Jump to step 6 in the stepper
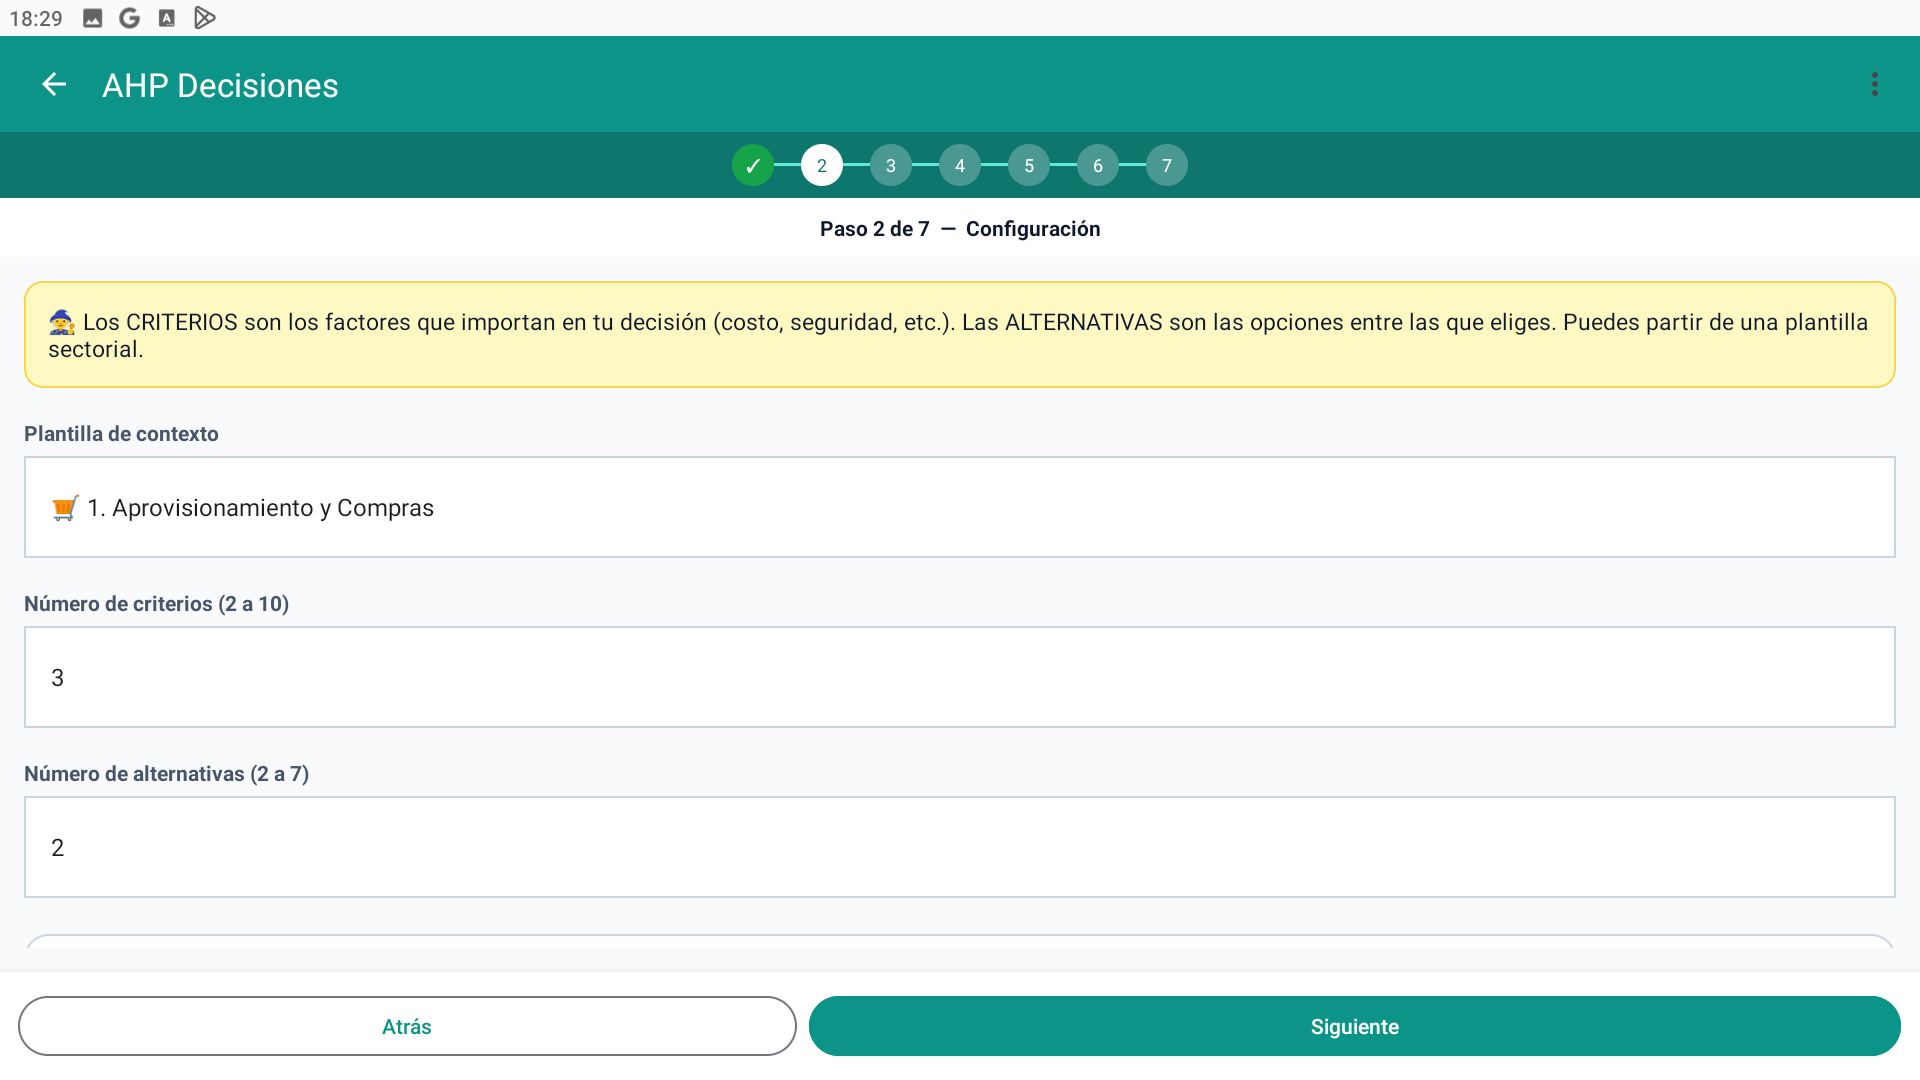This screenshot has height=1080, width=1920. (1098, 165)
